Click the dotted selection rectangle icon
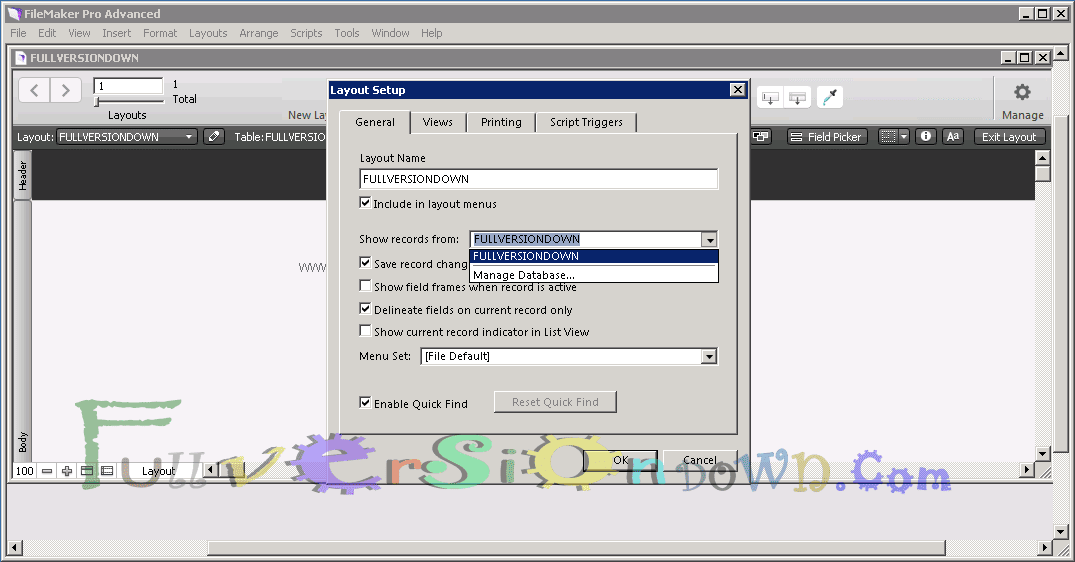This screenshot has width=1075, height=562. [889, 136]
